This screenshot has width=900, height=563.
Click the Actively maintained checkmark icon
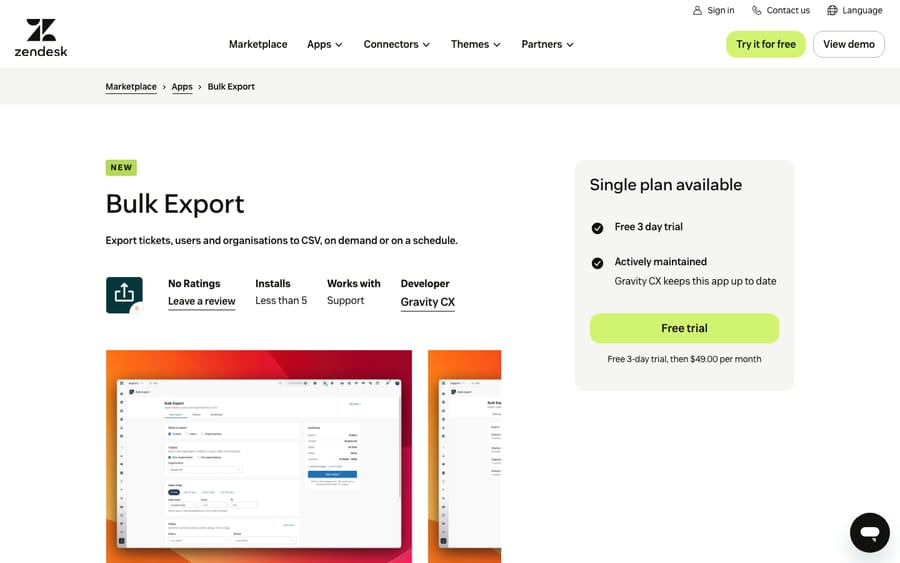tap(597, 263)
